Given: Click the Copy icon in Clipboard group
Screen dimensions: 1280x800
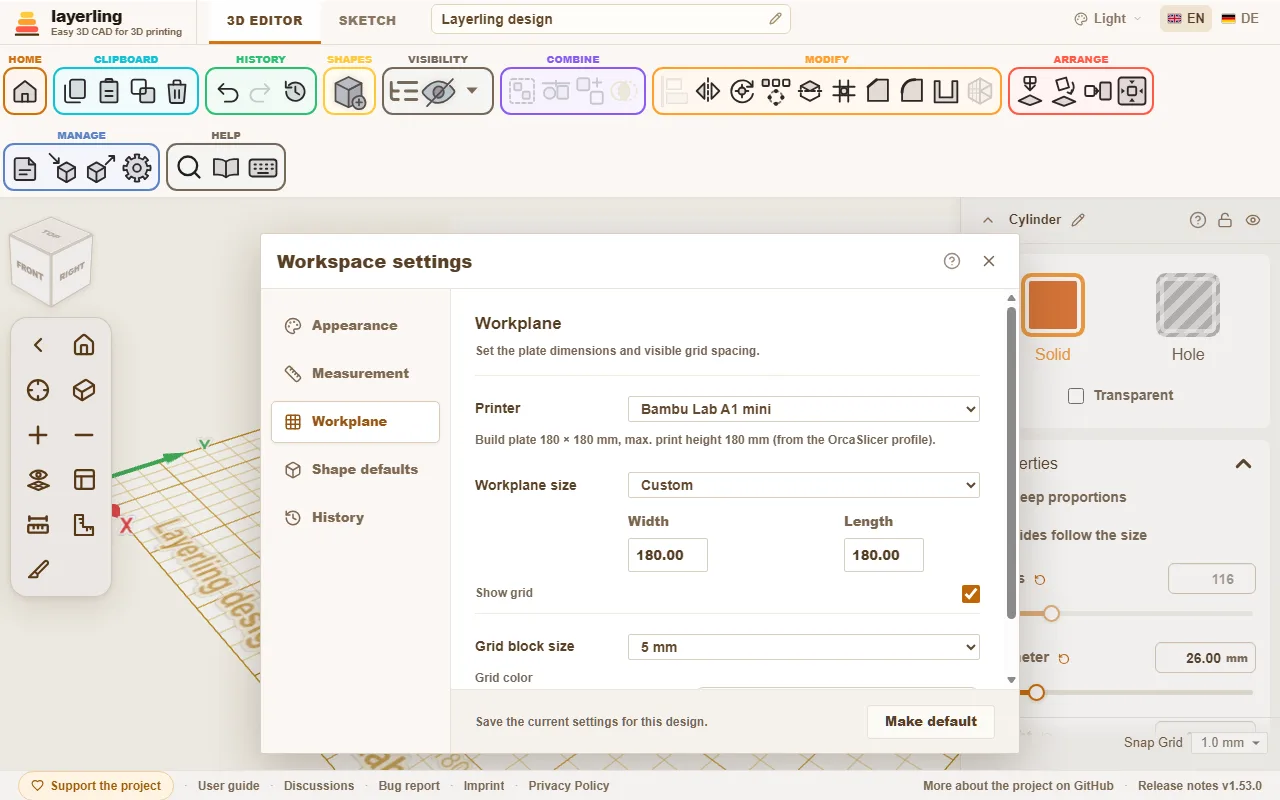Looking at the screenshot, I should coord(75,92).
